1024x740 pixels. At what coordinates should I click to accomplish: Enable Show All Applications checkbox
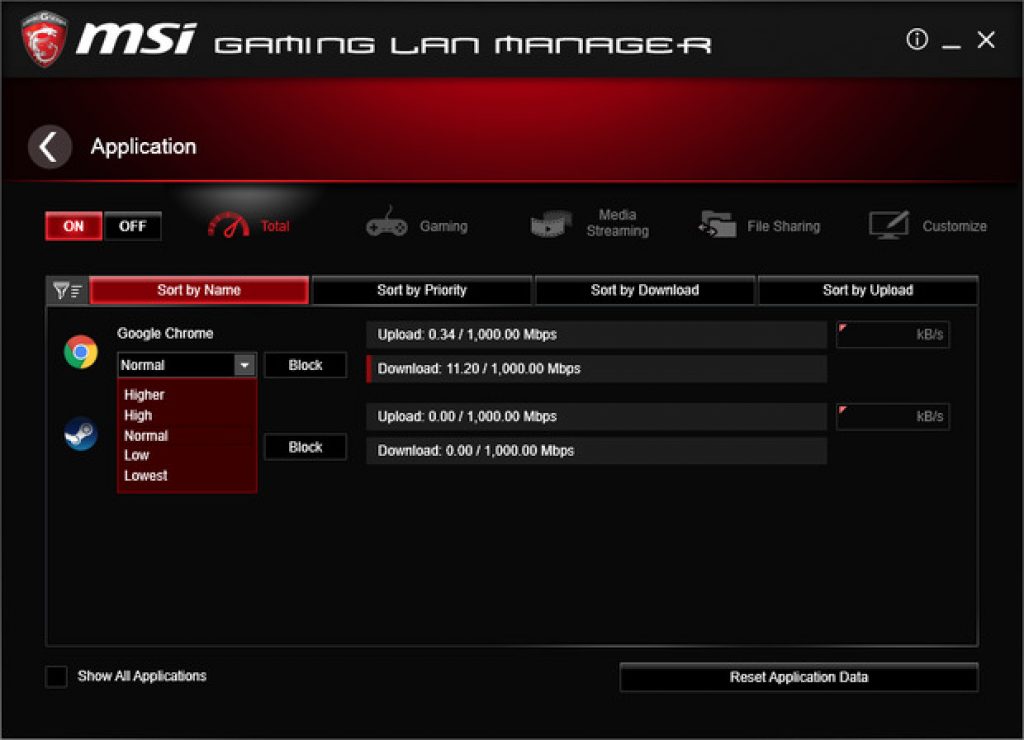tap(56, 677)
